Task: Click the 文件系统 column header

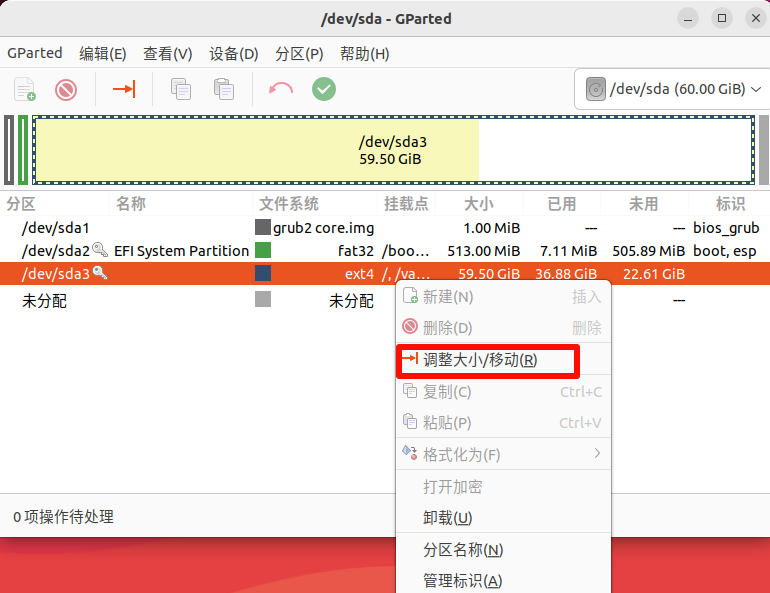Action: click(289, 204)
